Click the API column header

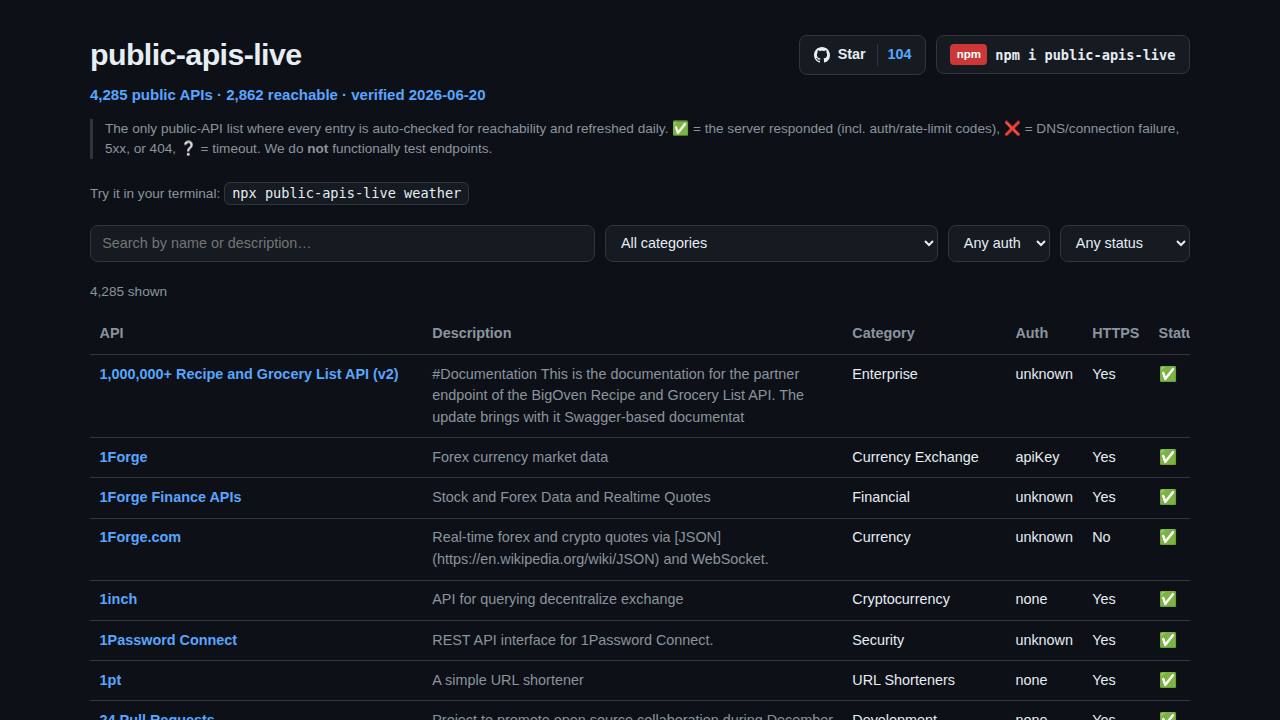111,333
